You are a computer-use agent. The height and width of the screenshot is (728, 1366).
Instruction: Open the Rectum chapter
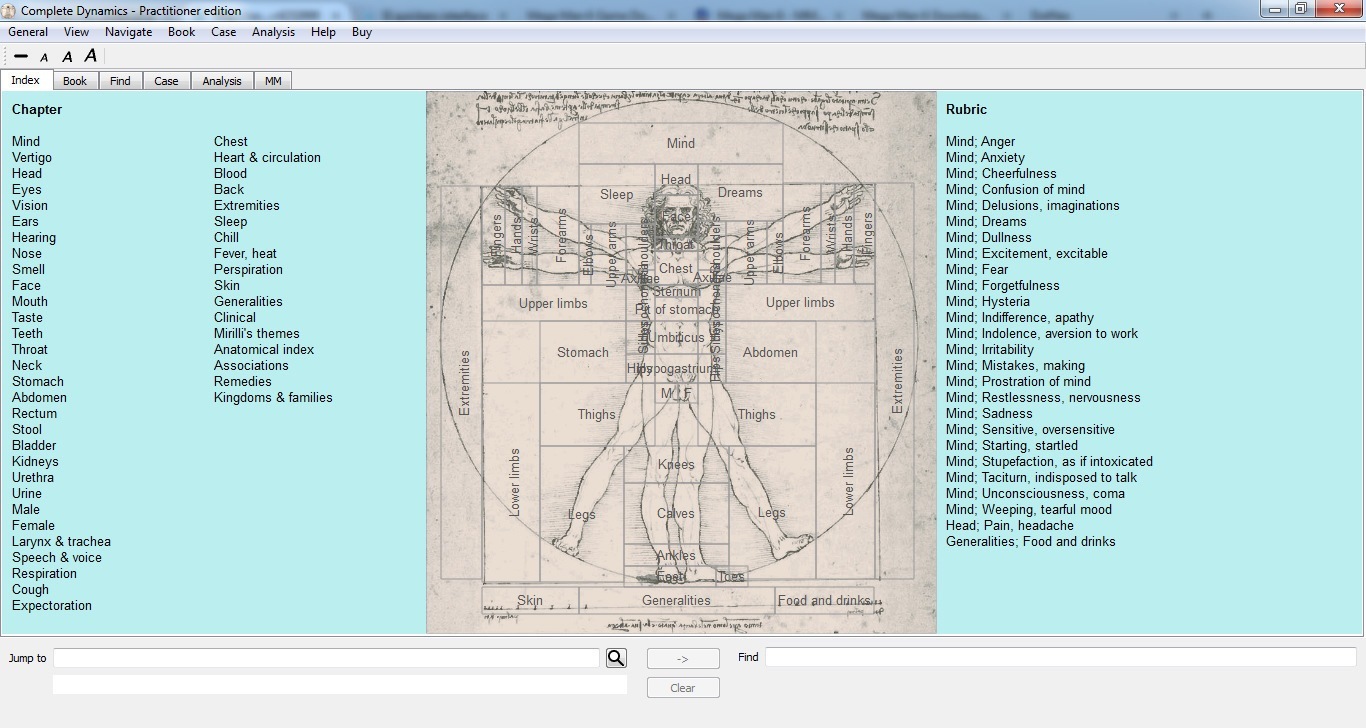(34, 413)
